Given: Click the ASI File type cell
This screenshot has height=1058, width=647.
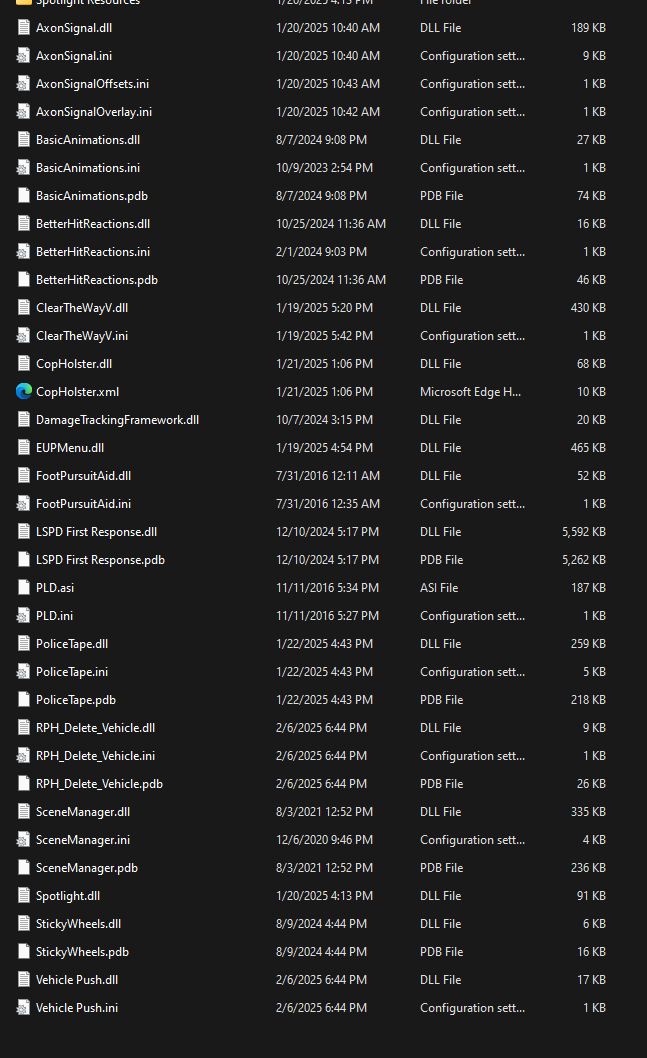Looking at the screenshot, I should [x=439, y=588].
